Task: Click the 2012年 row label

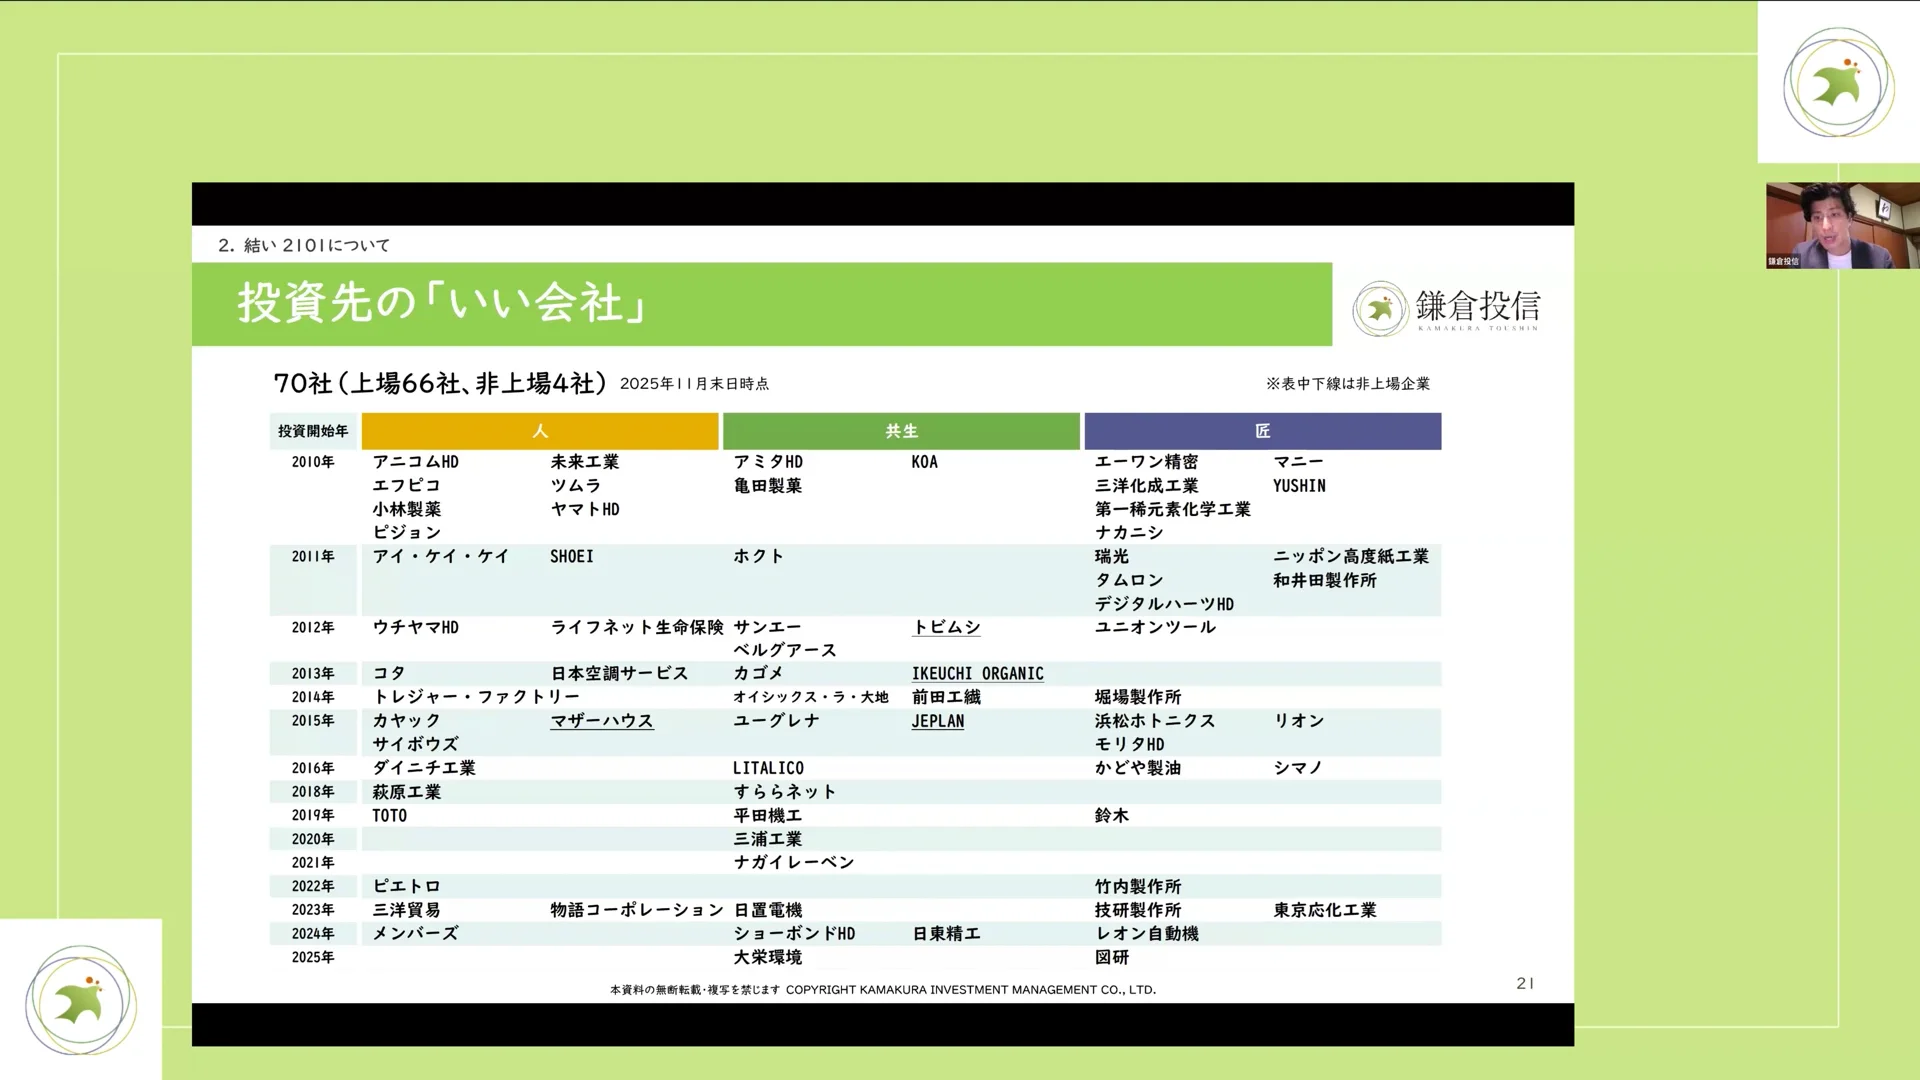Action: pos(313,627)
